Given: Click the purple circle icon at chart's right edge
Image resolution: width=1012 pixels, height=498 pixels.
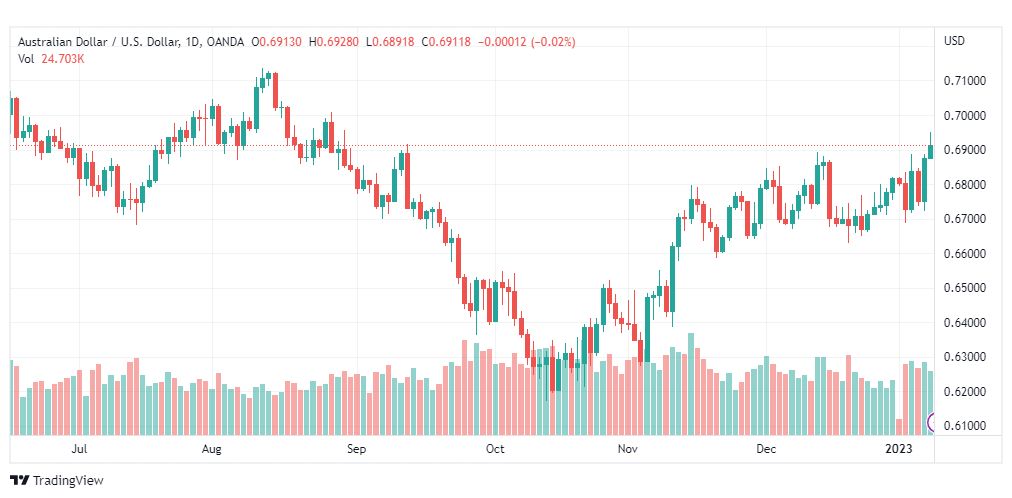Looking at the screenshot, I should (x=934, y=423).
